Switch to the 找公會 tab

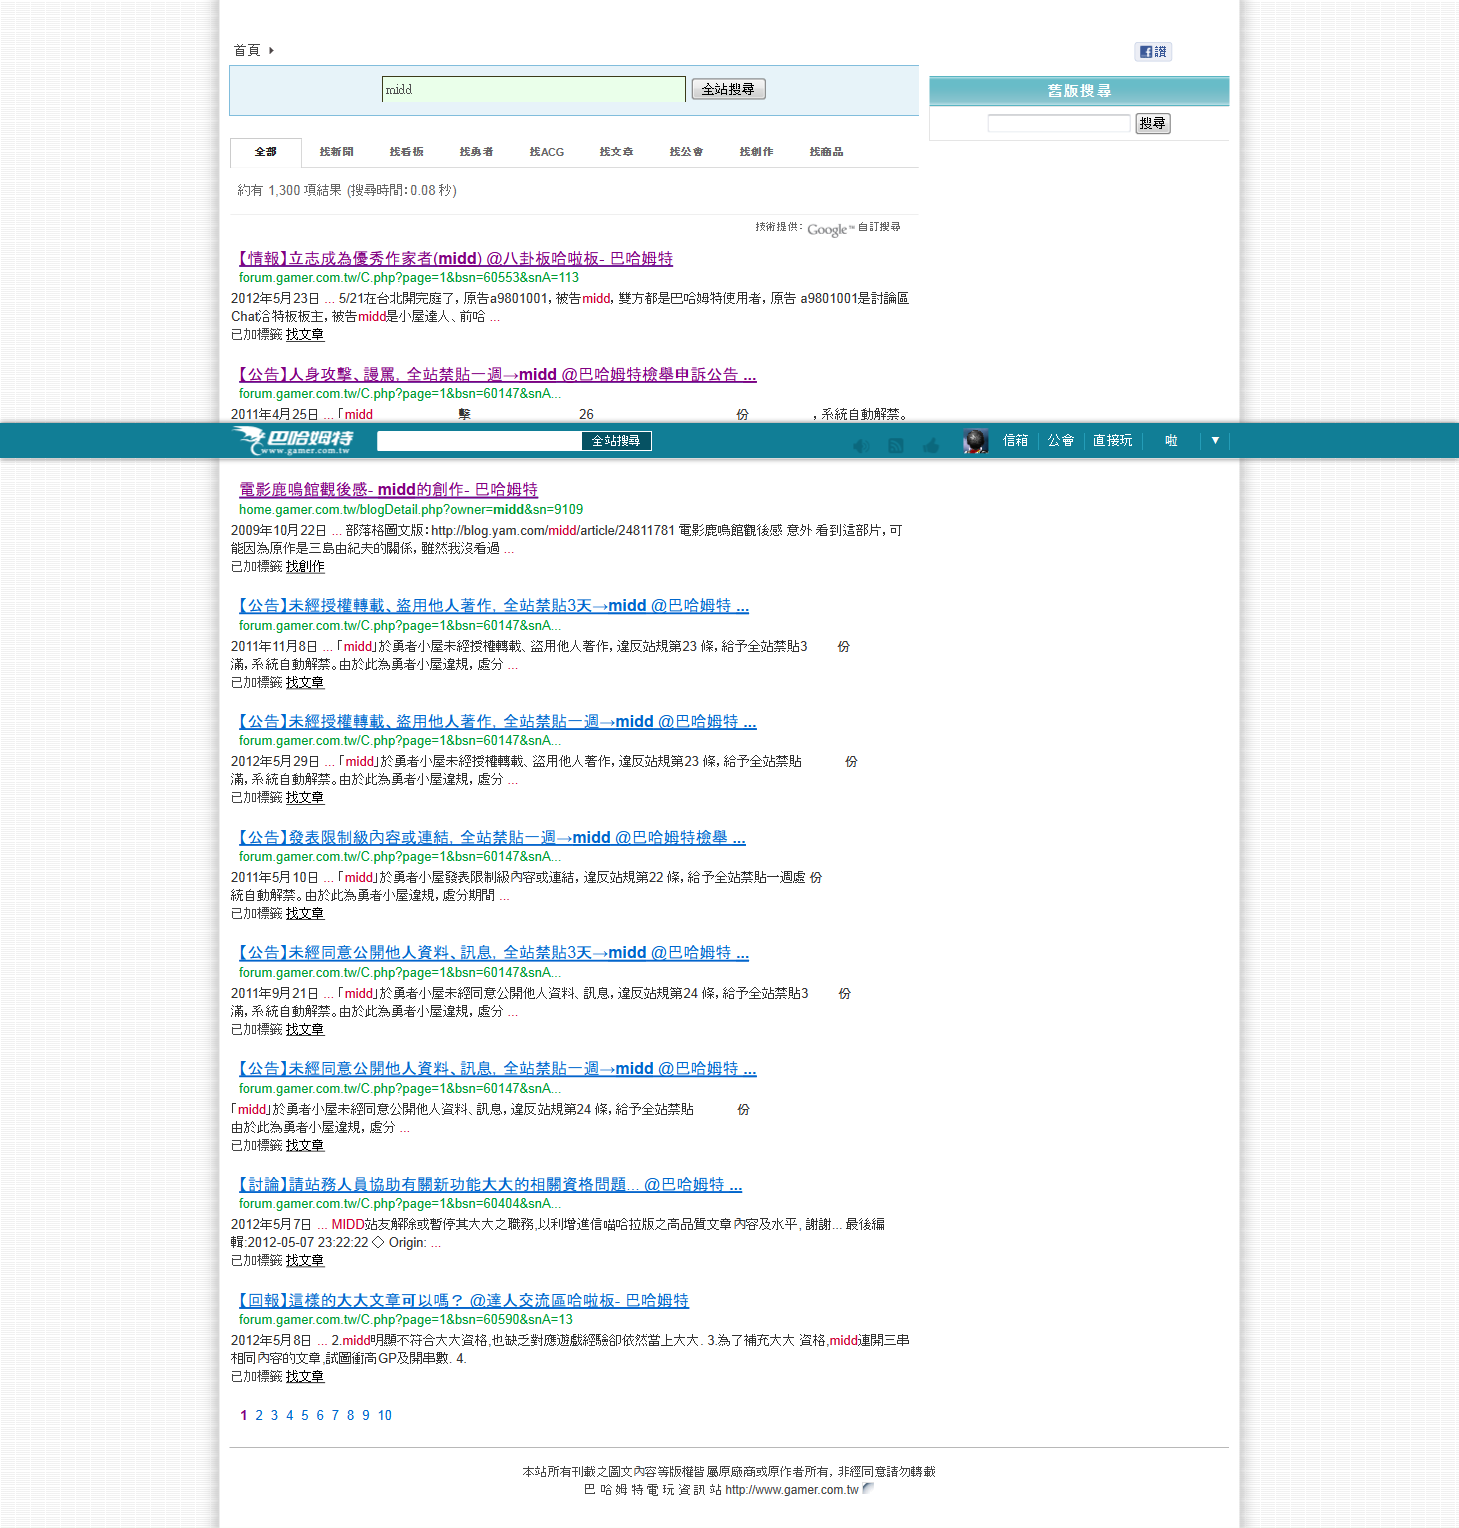click(x=686, y=152)
